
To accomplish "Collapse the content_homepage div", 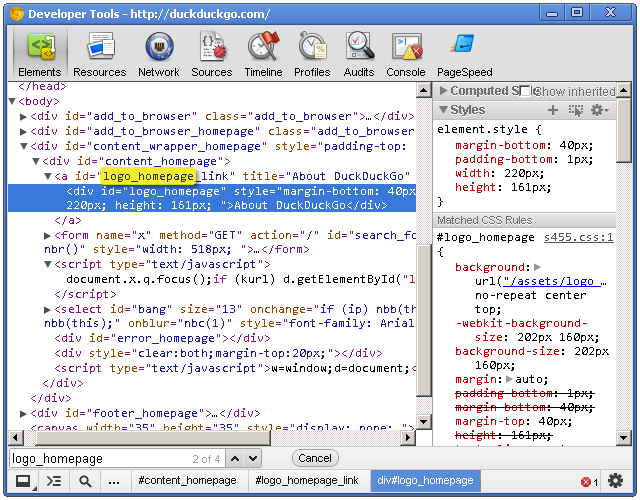I will pos(36,161).
